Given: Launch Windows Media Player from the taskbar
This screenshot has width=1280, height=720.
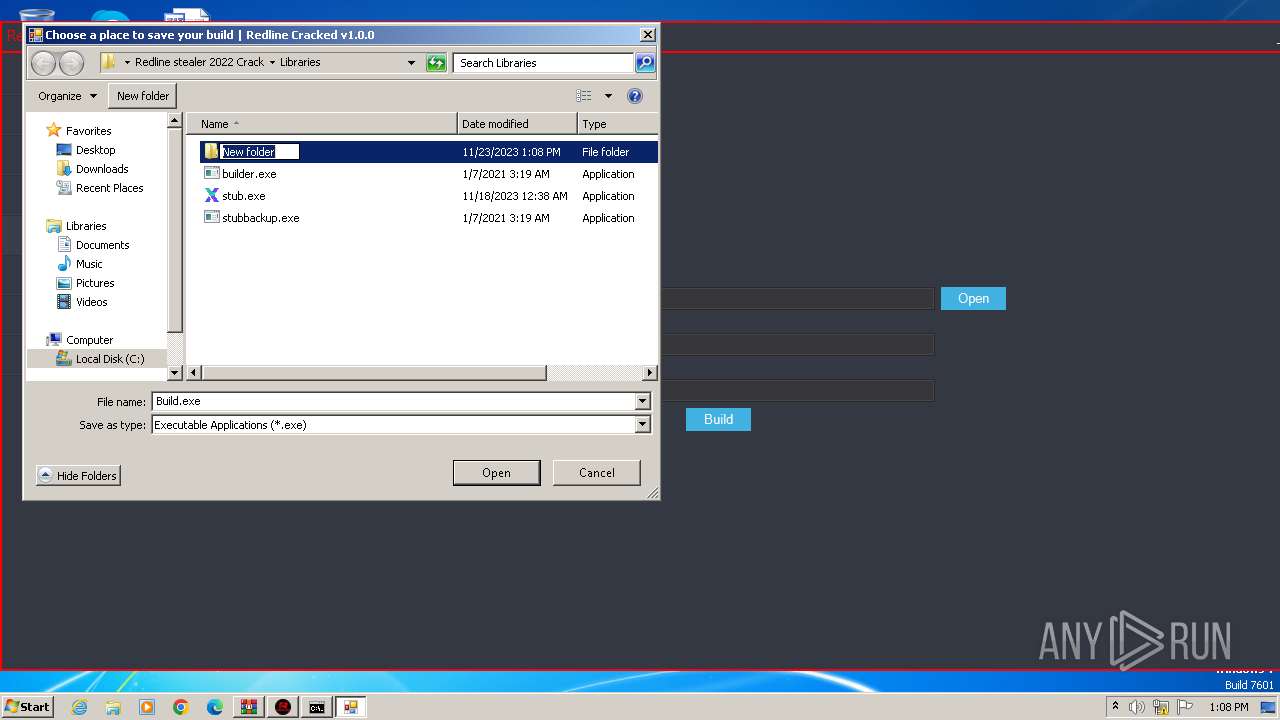Looking at the screenshot, I should point(147,707).
